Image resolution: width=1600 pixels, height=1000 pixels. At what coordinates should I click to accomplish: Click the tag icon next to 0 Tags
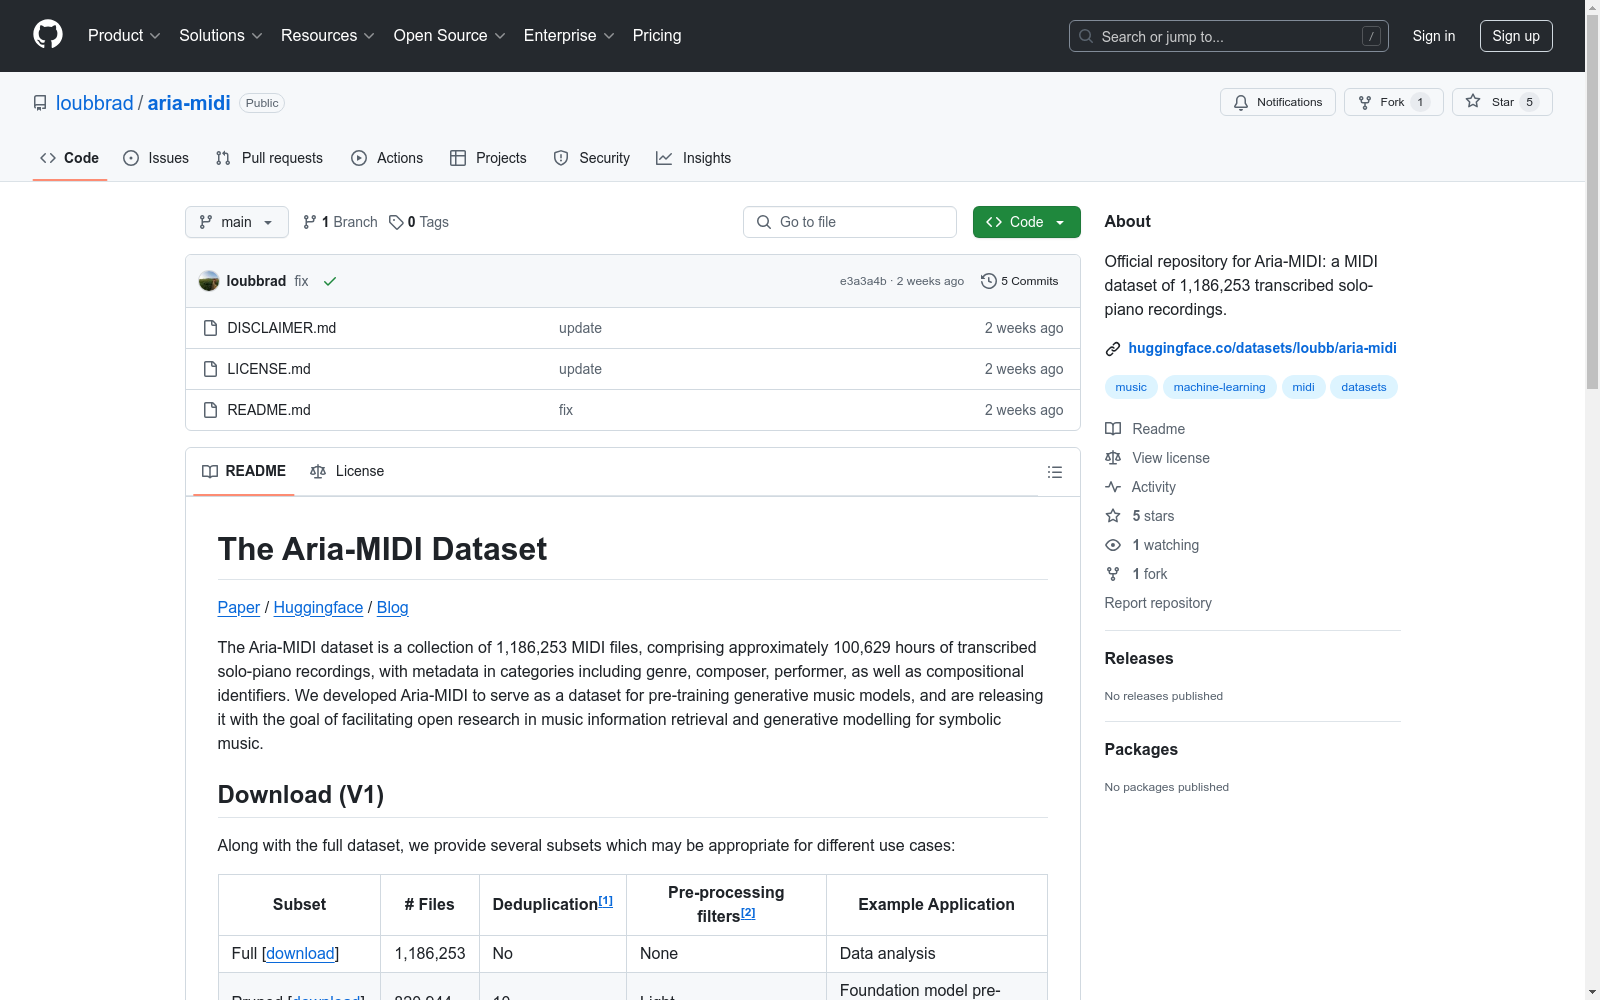pyautogui.click(x=396, y=222)
